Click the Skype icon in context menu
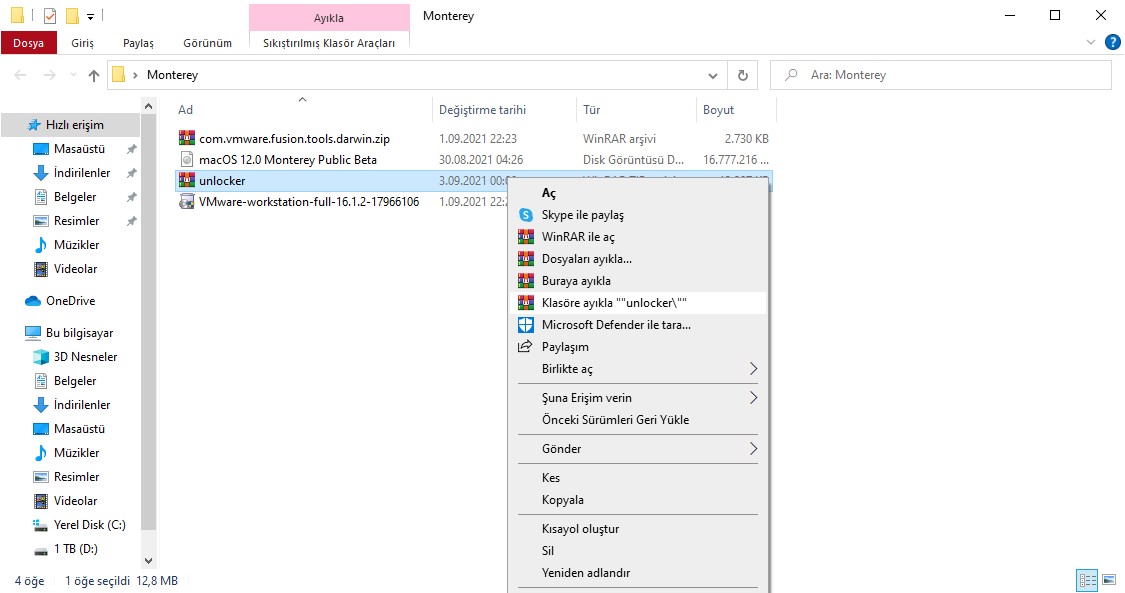This screenshot has width=1125, height=593. 526,214
